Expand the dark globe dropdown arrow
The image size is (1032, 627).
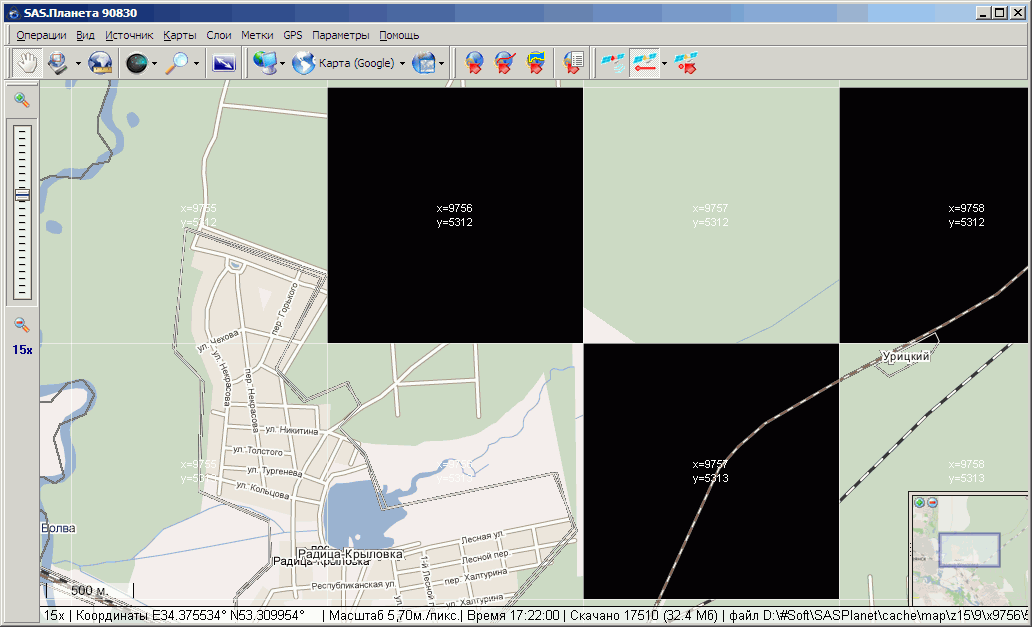point(154,63)
